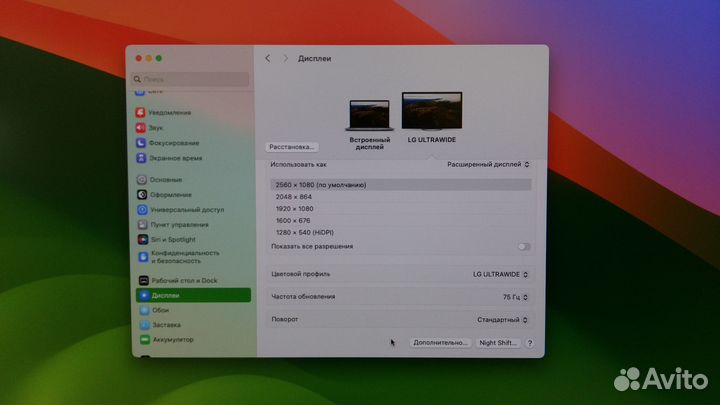Click the Siri и Spotlight label
Image resolution: width=720 pixels, height=405 pixels.
coord(173,240)
